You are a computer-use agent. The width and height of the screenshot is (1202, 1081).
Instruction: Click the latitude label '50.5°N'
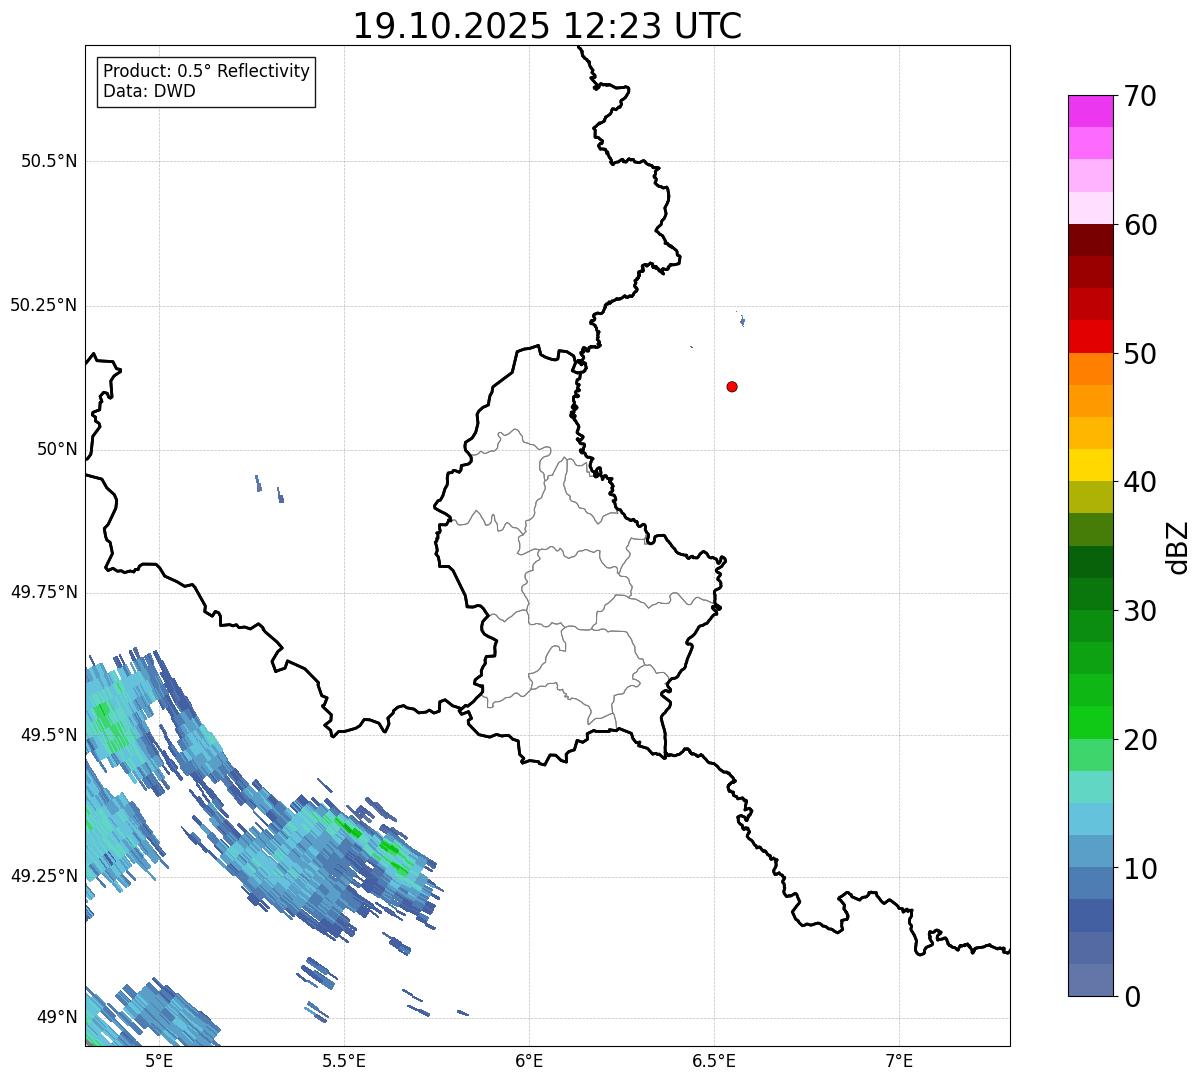tap(49, 161)
